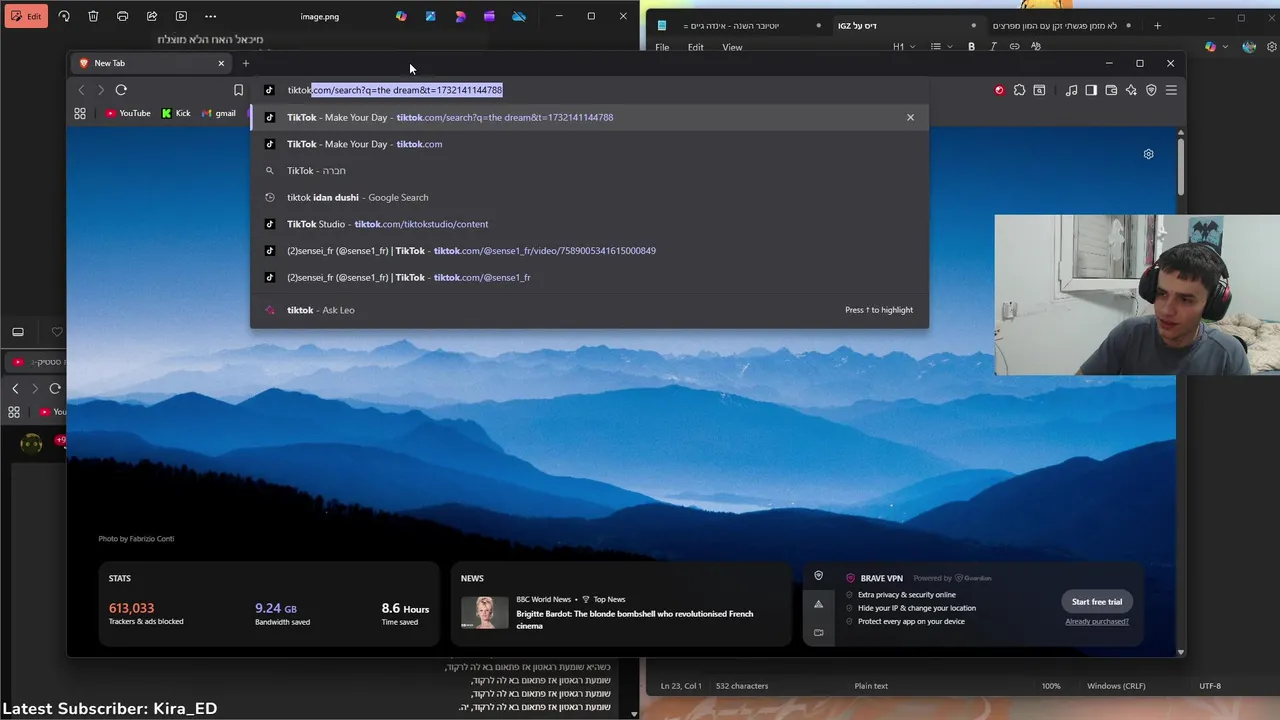This screenshot has height=720, width=1280.
Task: Click the red recording extension icon in Brave
Action: click(999, 90)
